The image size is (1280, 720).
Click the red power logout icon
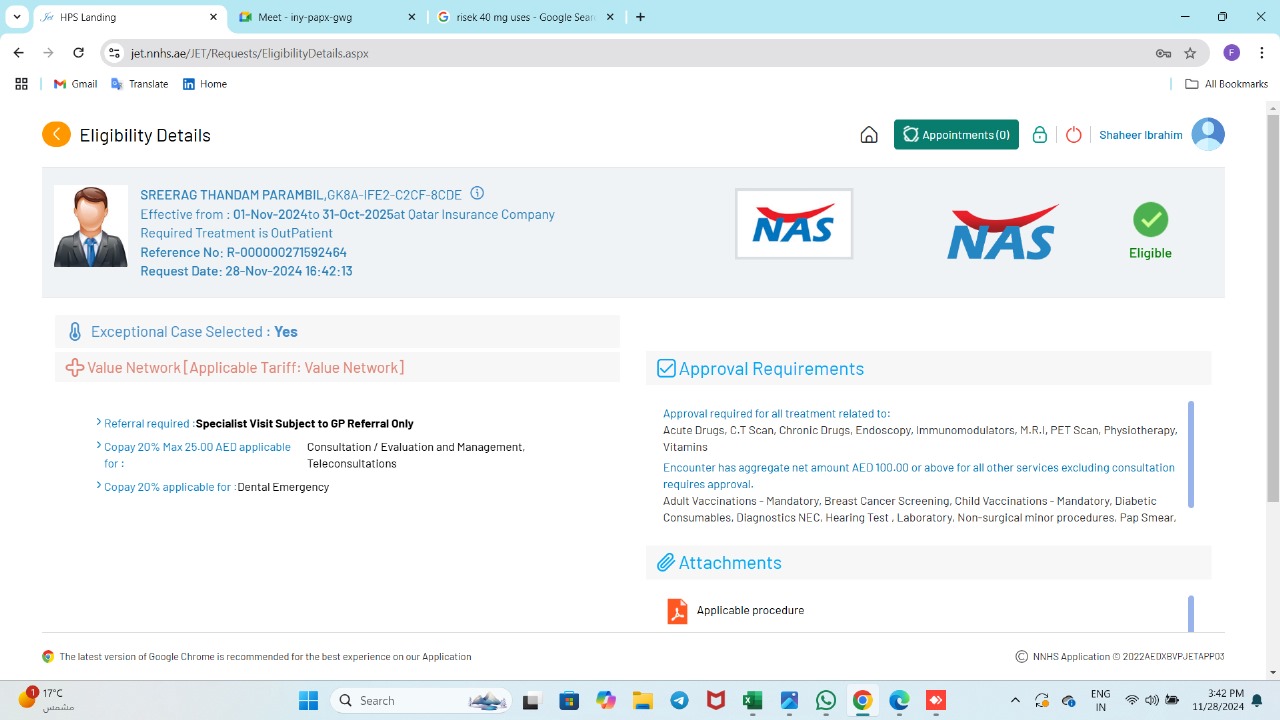click(x=1073, y=135)
